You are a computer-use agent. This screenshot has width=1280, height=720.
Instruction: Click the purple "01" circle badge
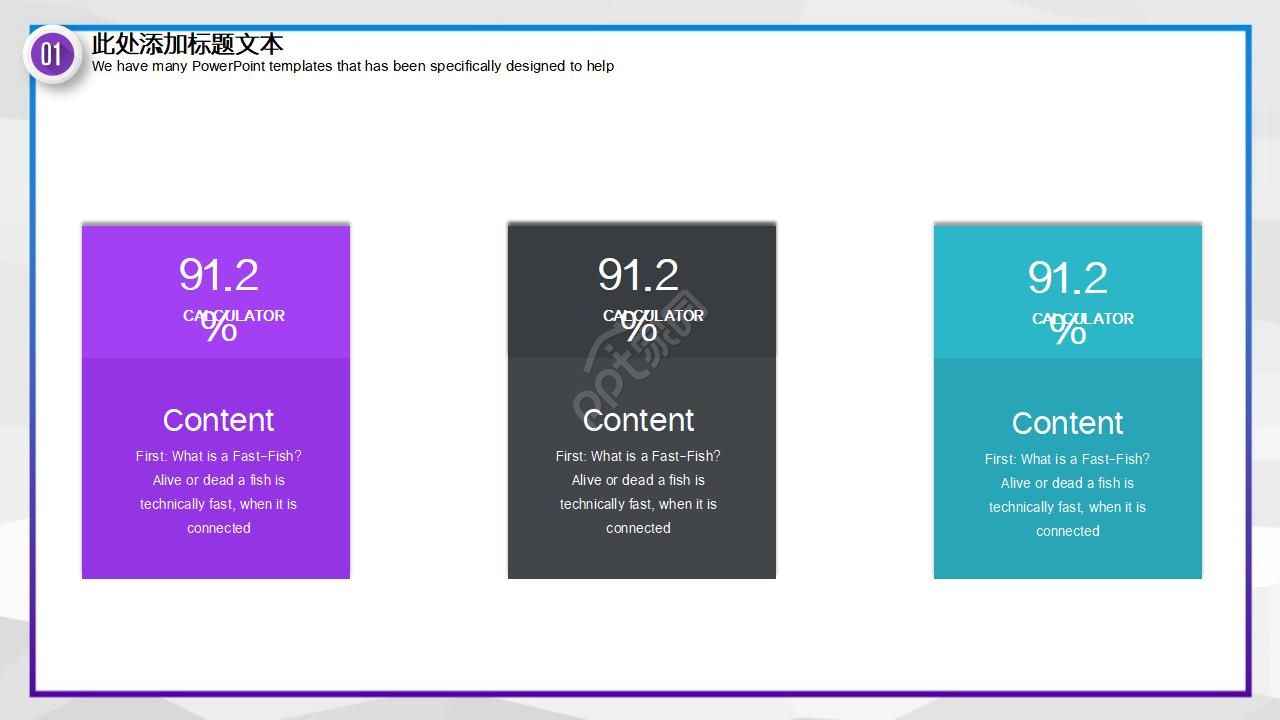51,53
